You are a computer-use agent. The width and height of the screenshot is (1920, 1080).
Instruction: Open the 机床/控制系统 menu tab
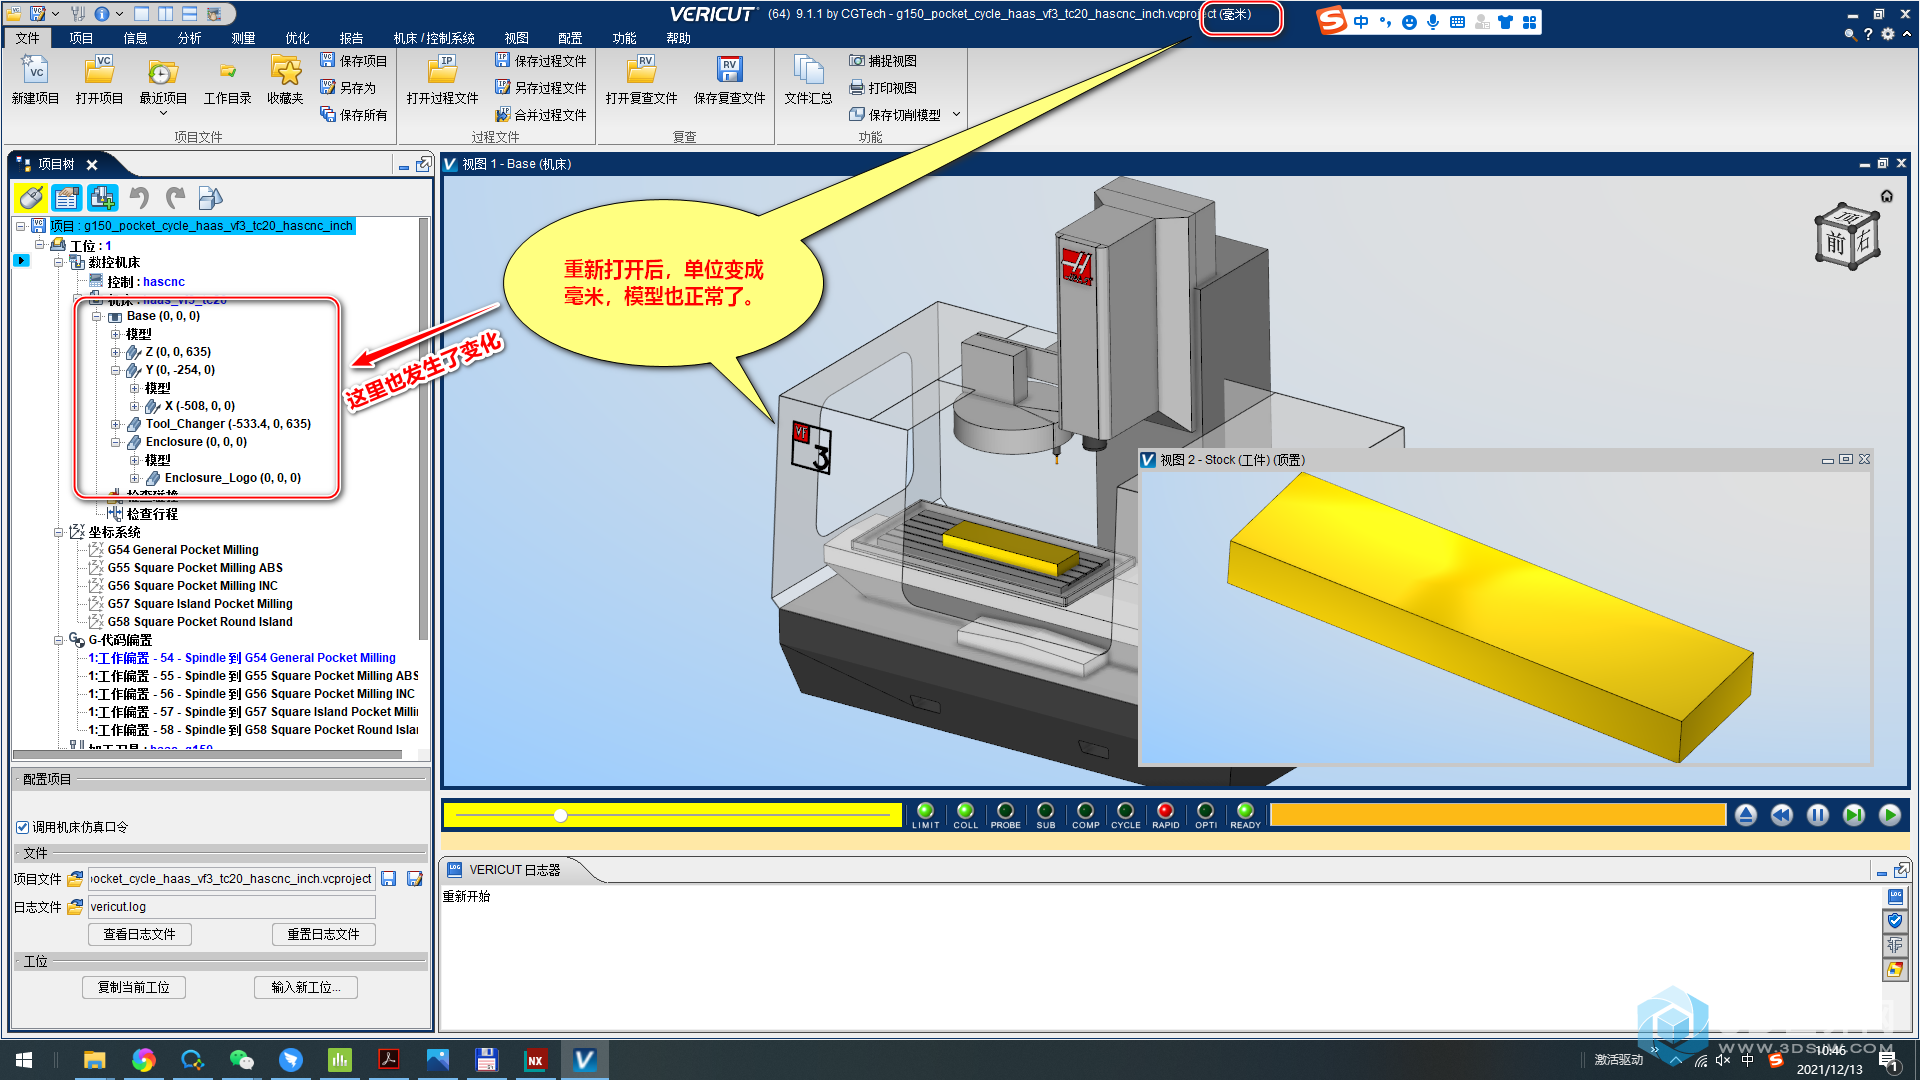click(x=434, y=38)
